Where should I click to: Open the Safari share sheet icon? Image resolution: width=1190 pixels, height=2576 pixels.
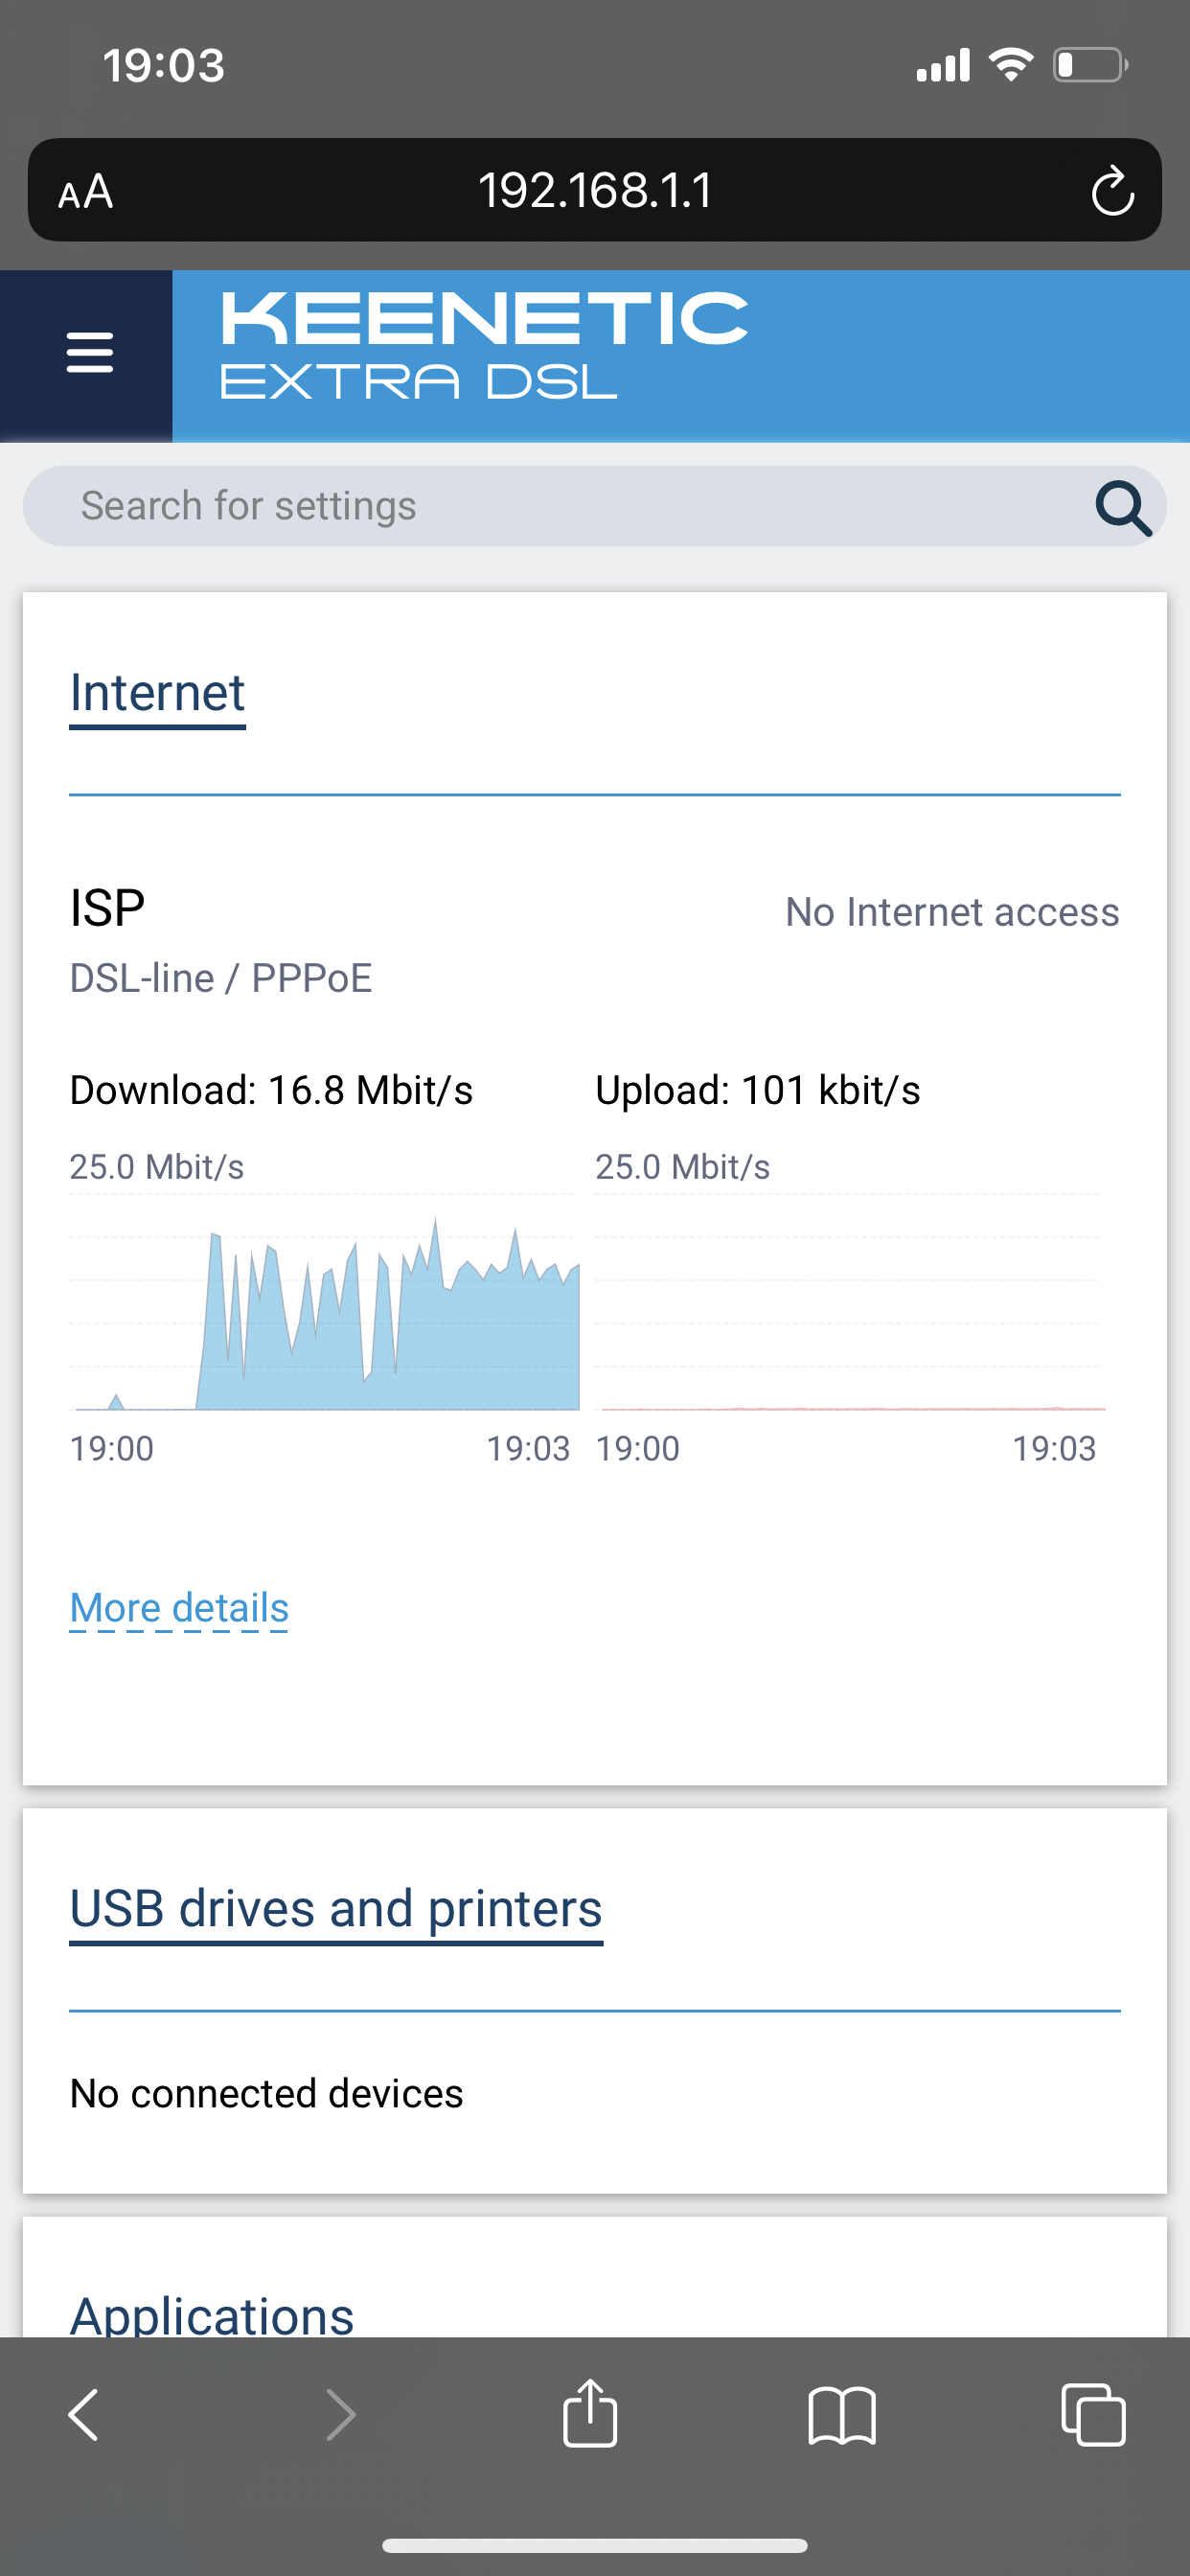point(590,2413)
